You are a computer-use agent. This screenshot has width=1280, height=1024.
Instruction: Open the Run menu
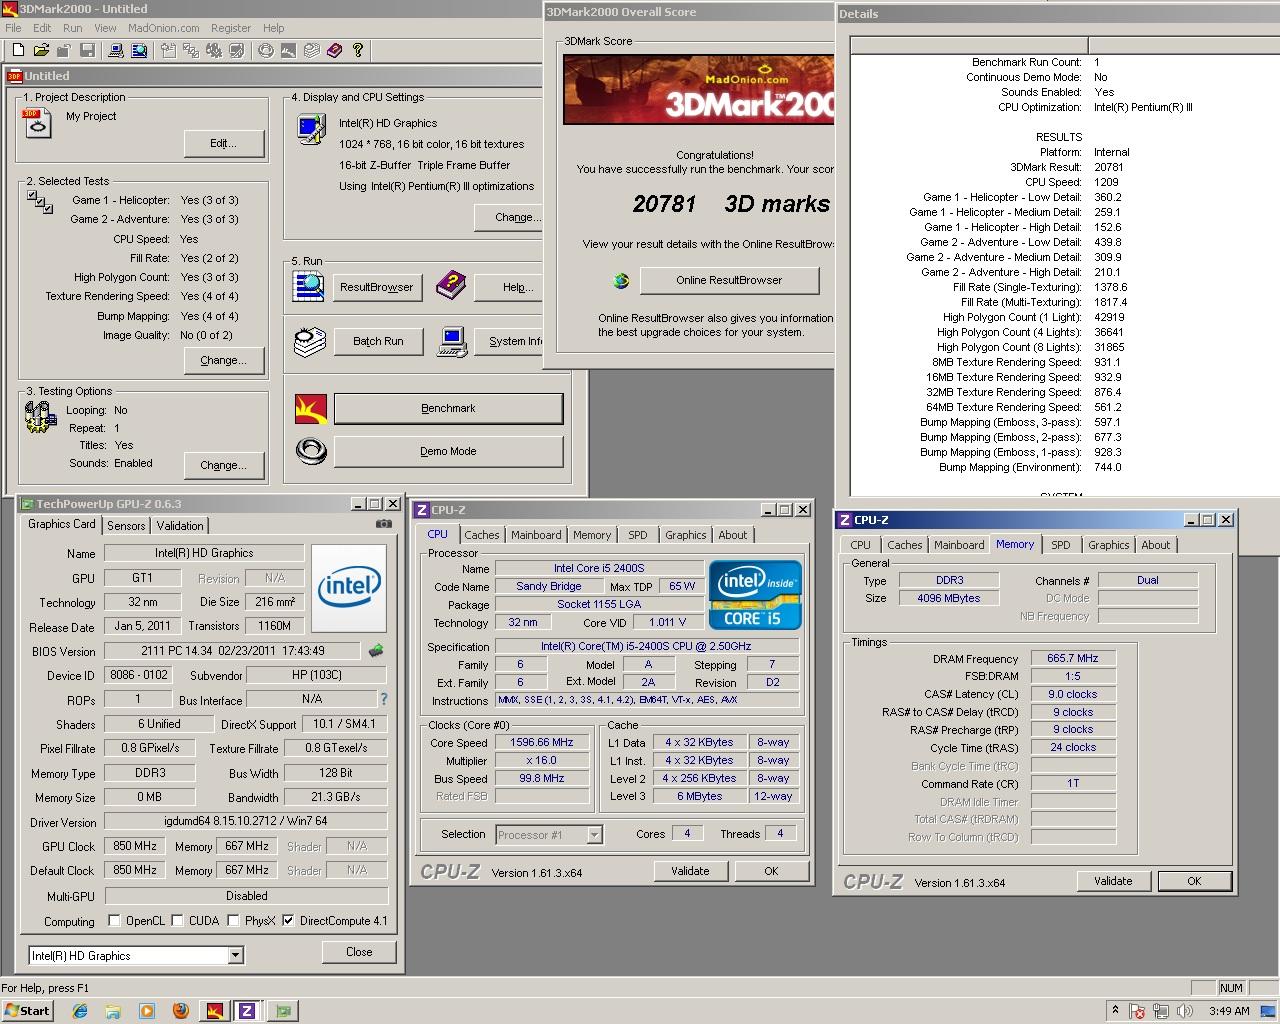pos(73,28)
